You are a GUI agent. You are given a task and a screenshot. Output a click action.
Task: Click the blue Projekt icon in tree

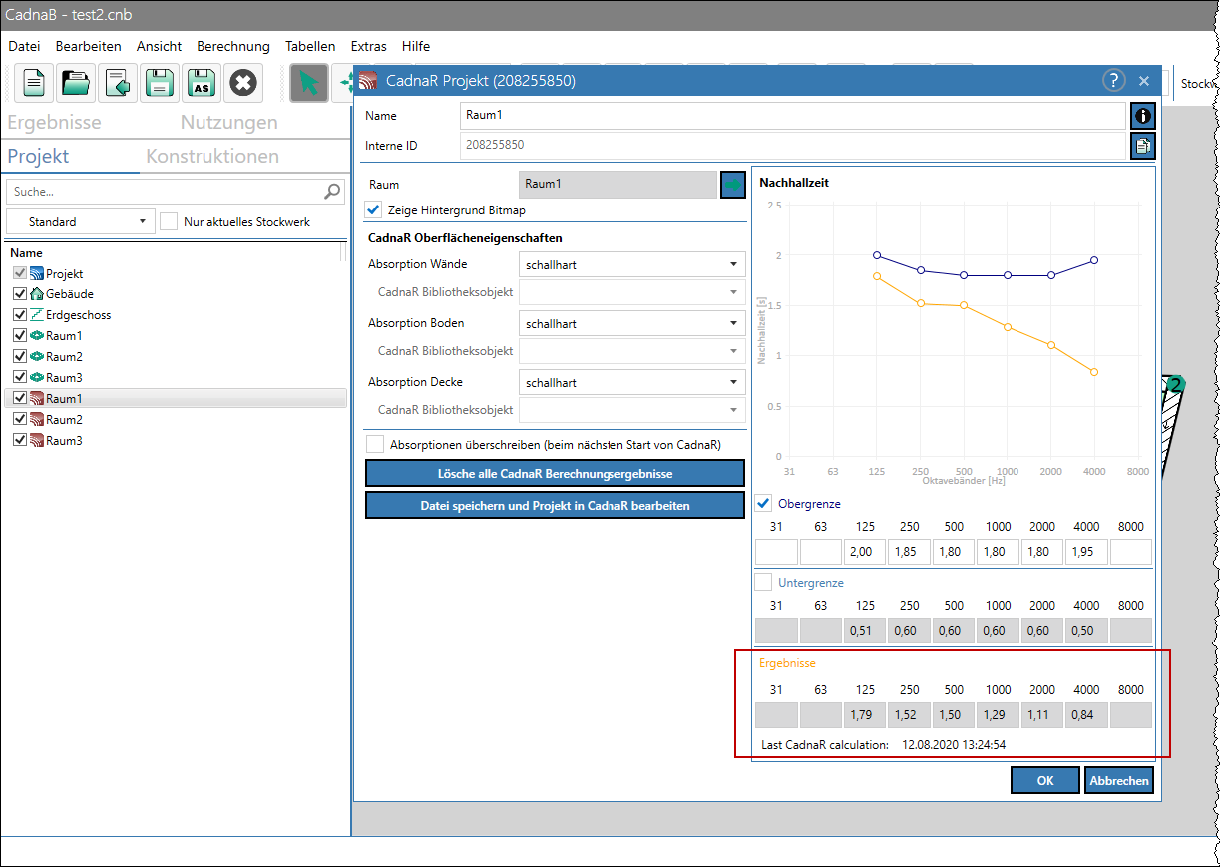click(37, 273)
